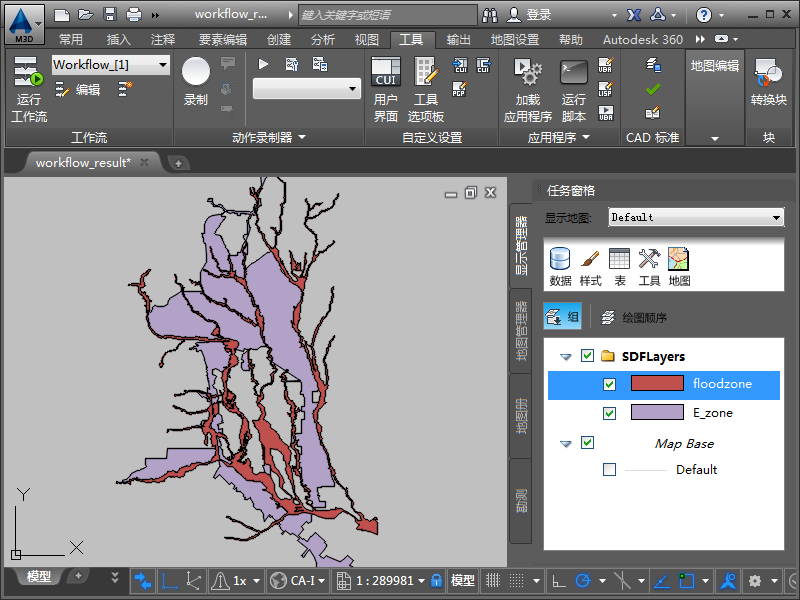The image size is (800, 600).
Task: Click the red floodzone color swatch
Action: pyautogui.click(x=657, y=384)
